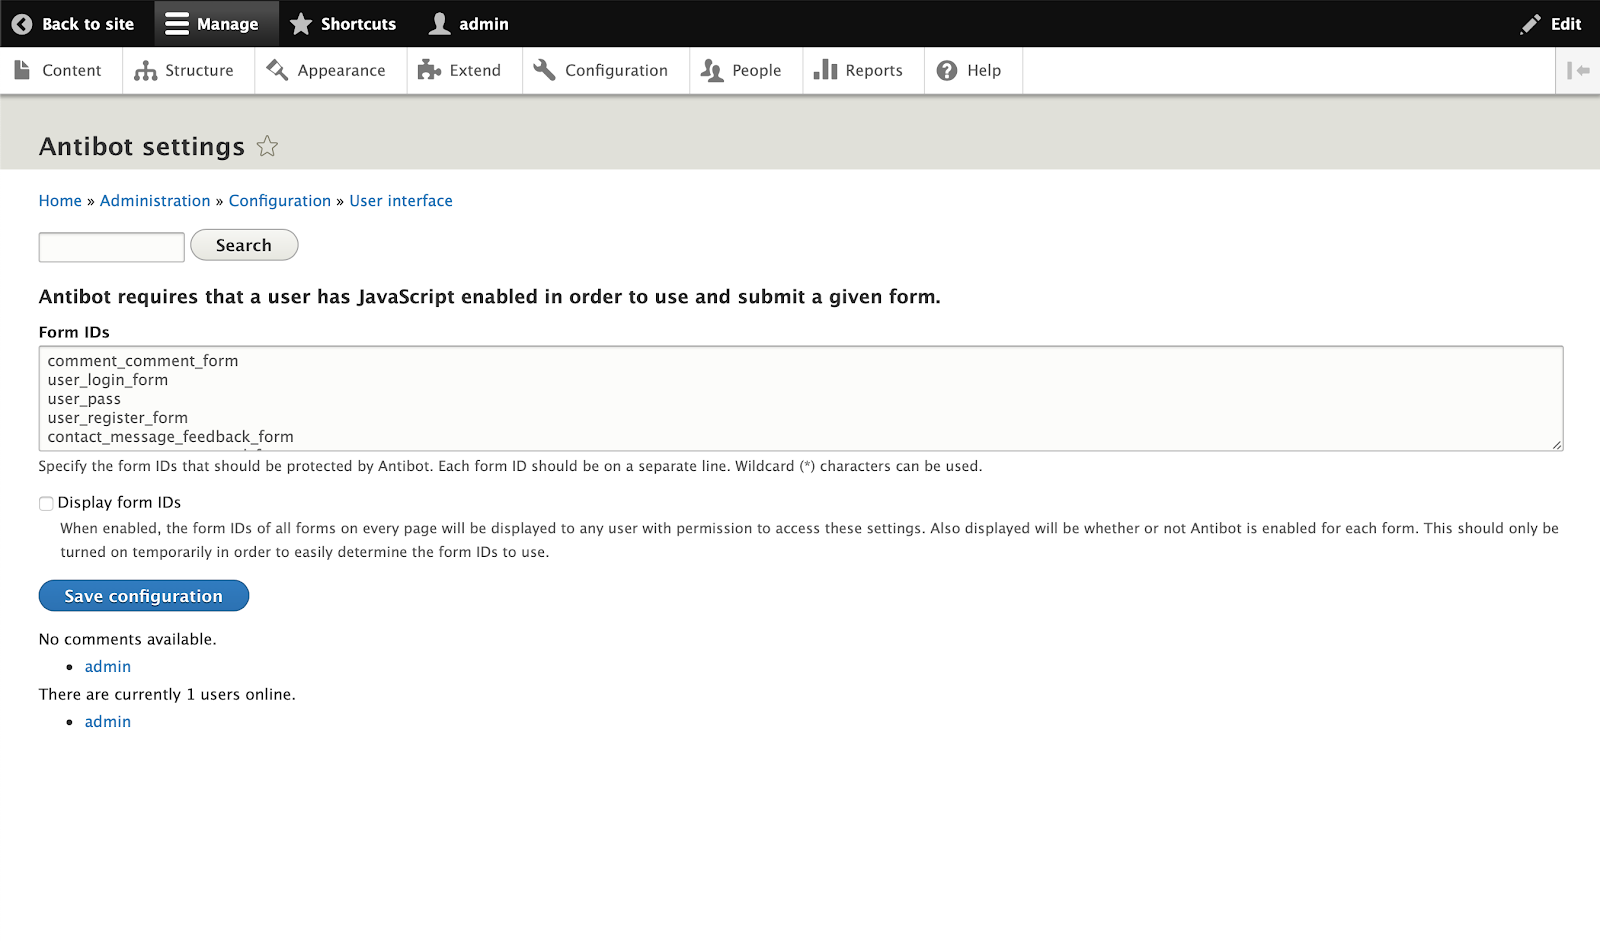Open the admin account toolbar tab

469,24
